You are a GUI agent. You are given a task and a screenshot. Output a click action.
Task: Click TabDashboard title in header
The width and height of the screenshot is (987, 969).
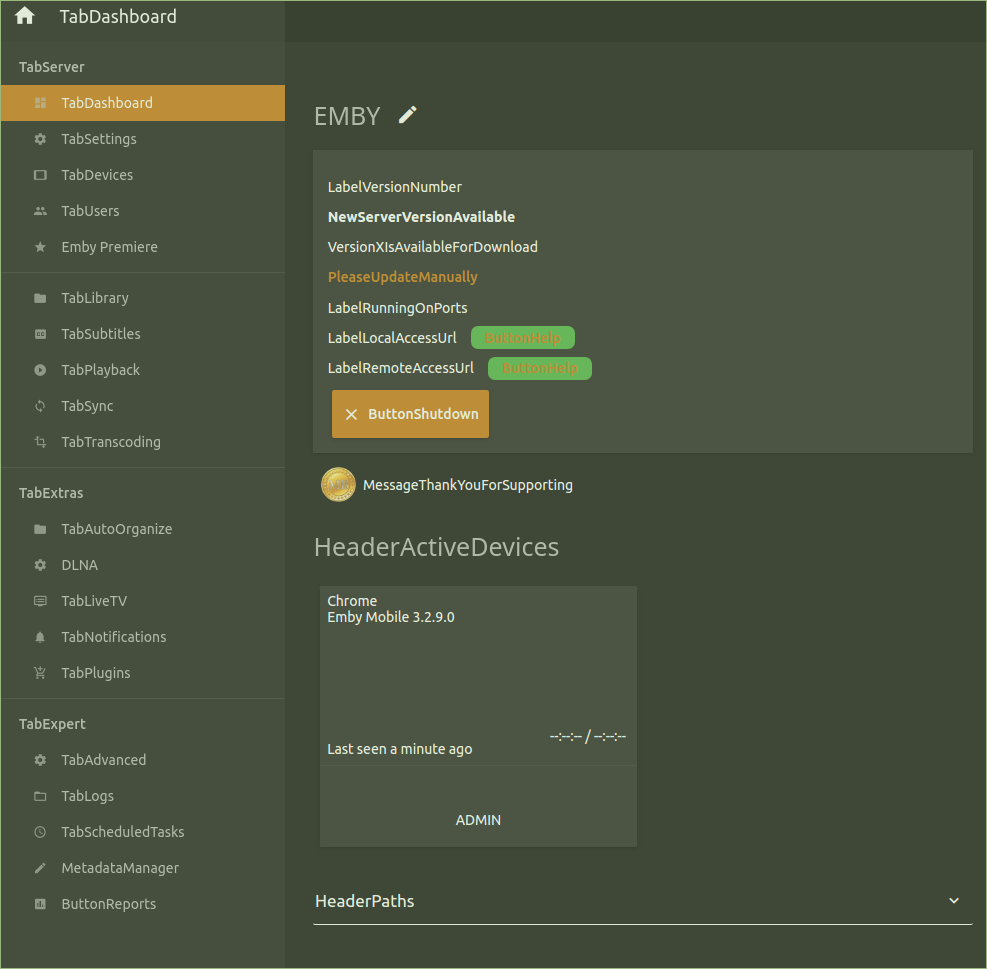[118, 16]
